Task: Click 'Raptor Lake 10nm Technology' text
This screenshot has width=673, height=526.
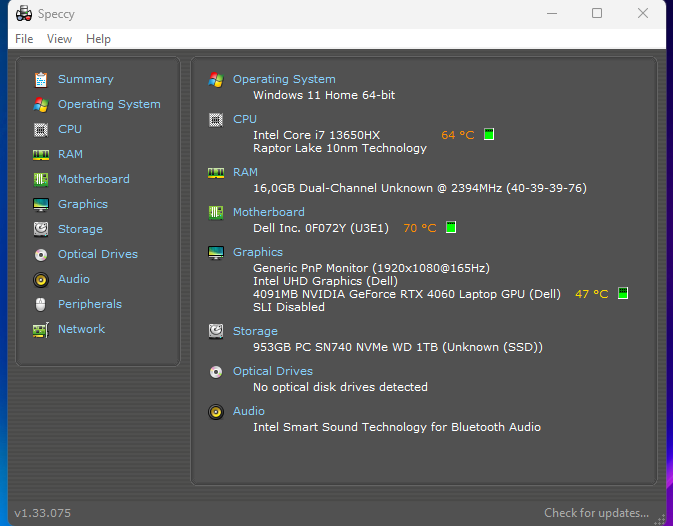Action: [340, 148]
